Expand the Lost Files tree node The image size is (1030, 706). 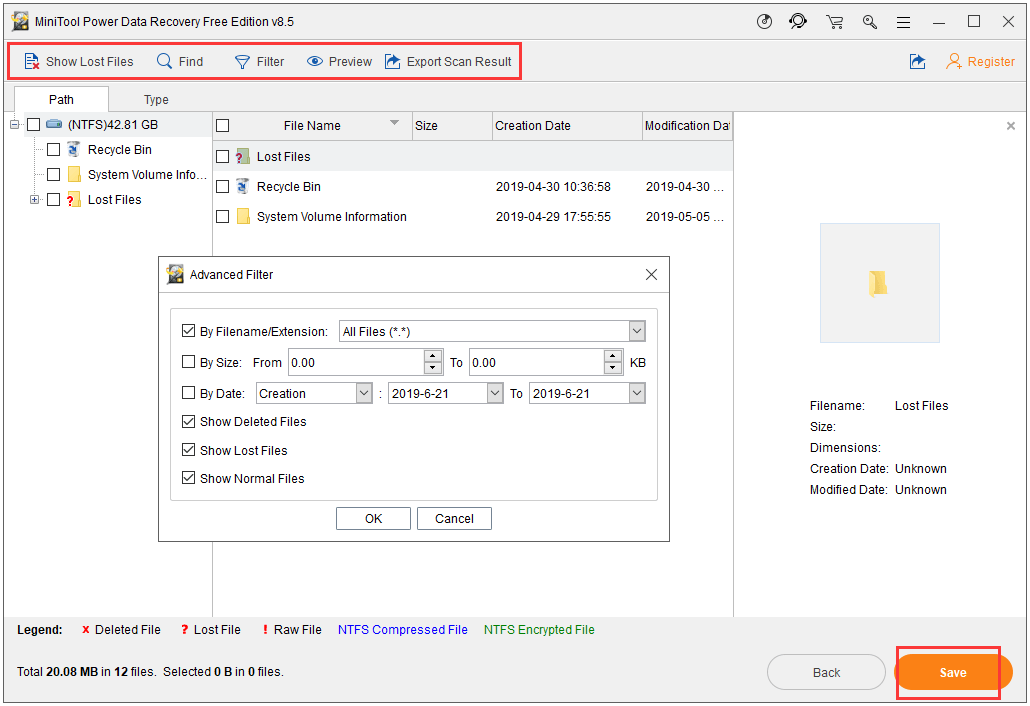[x=34, y=199]
